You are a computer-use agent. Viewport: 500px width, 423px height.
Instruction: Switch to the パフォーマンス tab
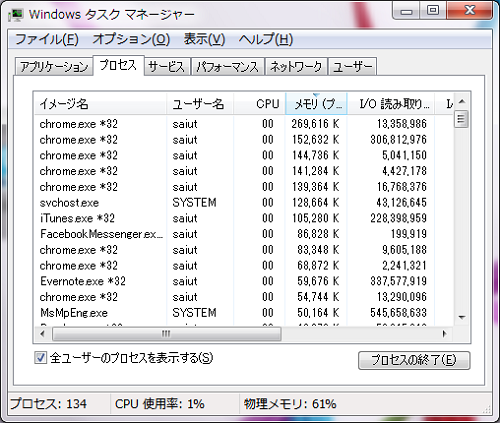(x=228, y=67)
